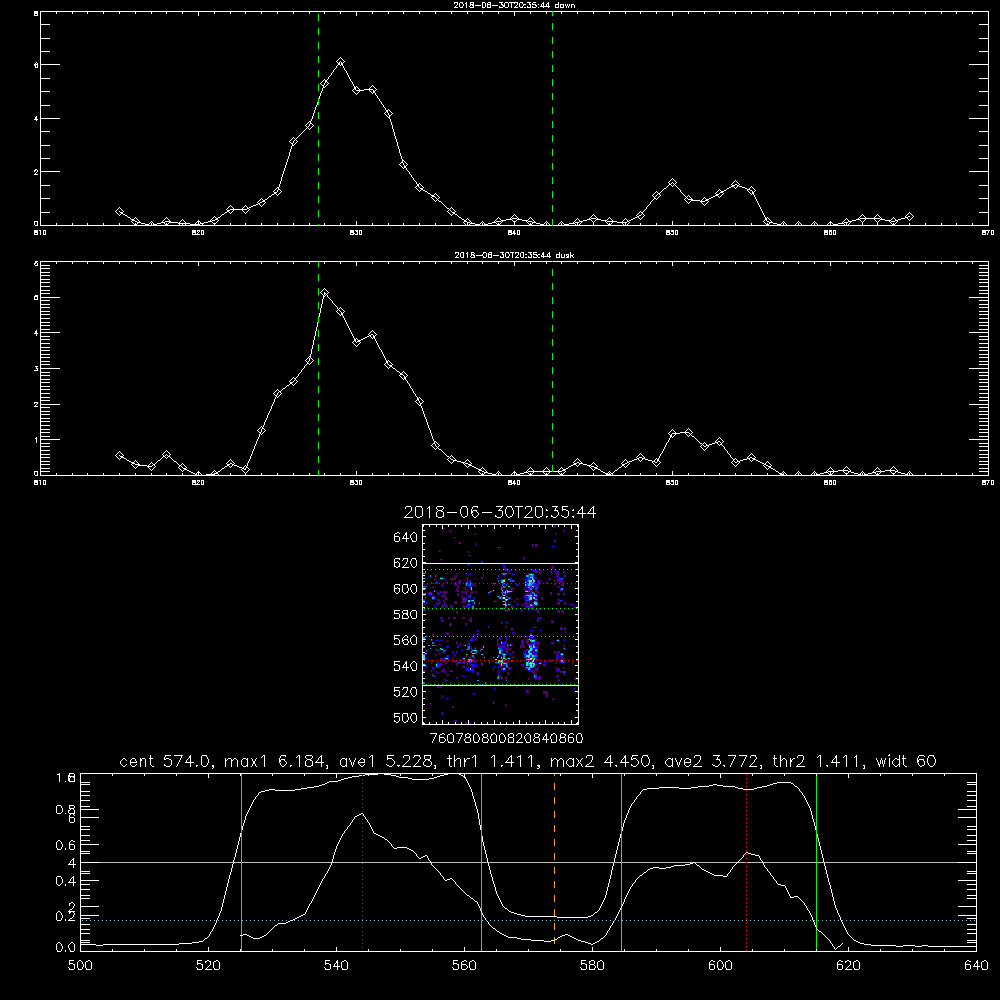Click the green solid line near 525 in bottom plot

pyautogui.click(x=241, y=862)
